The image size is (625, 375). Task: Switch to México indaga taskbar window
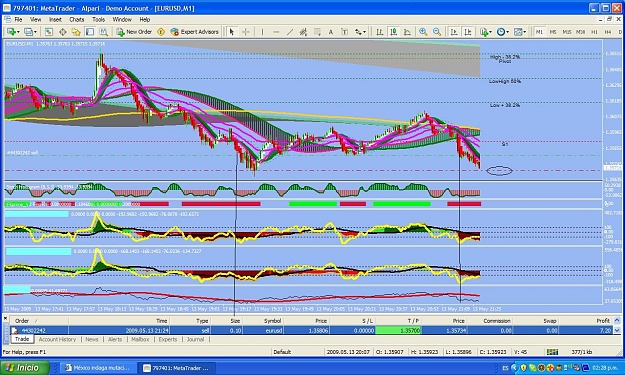[x=98, y=368]
